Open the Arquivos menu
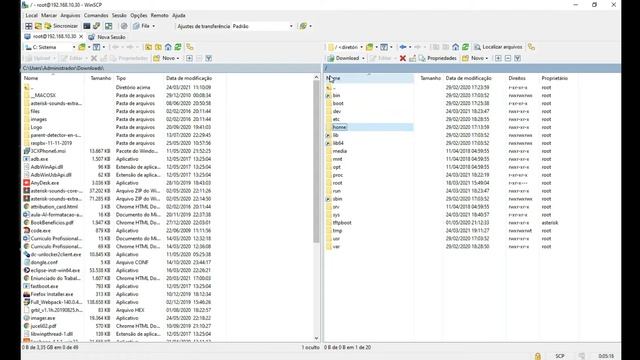 click(x=70, y=16)
